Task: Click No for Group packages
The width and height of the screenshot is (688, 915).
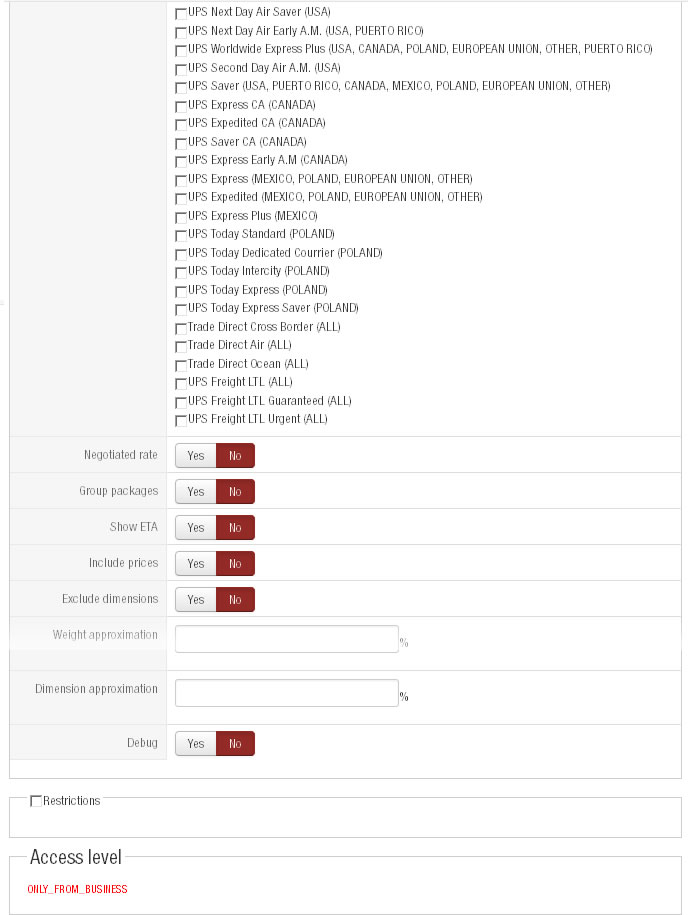Action: pyautogui.click(x=235, y=492)
